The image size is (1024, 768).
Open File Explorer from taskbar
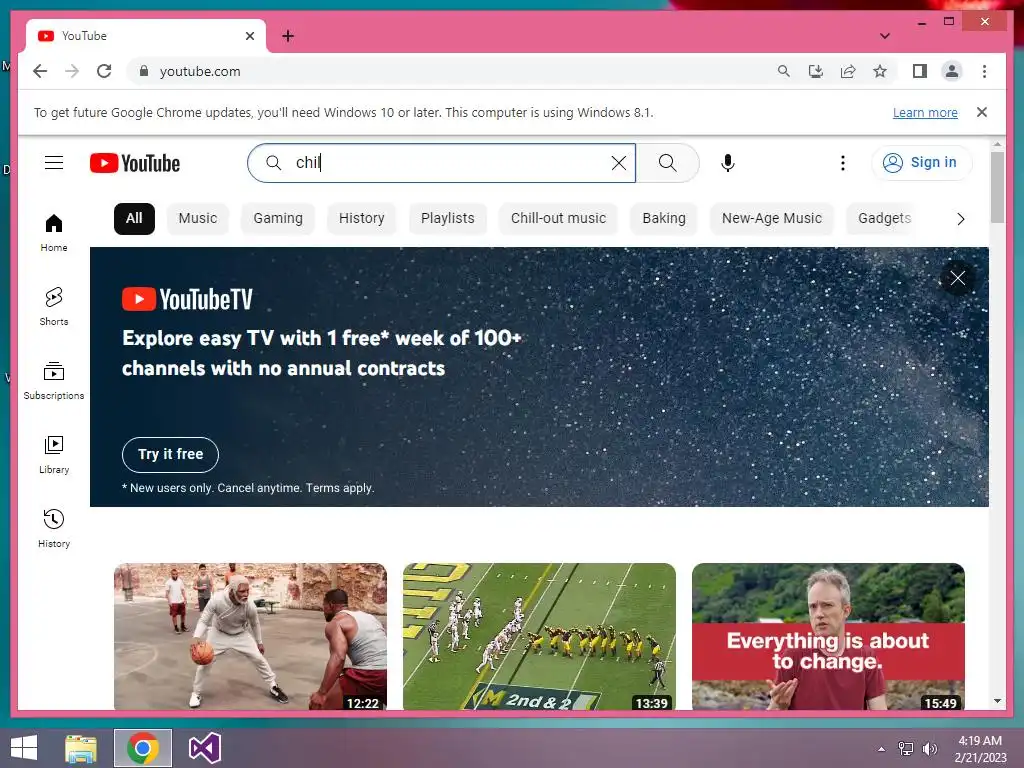pos(81,748)
